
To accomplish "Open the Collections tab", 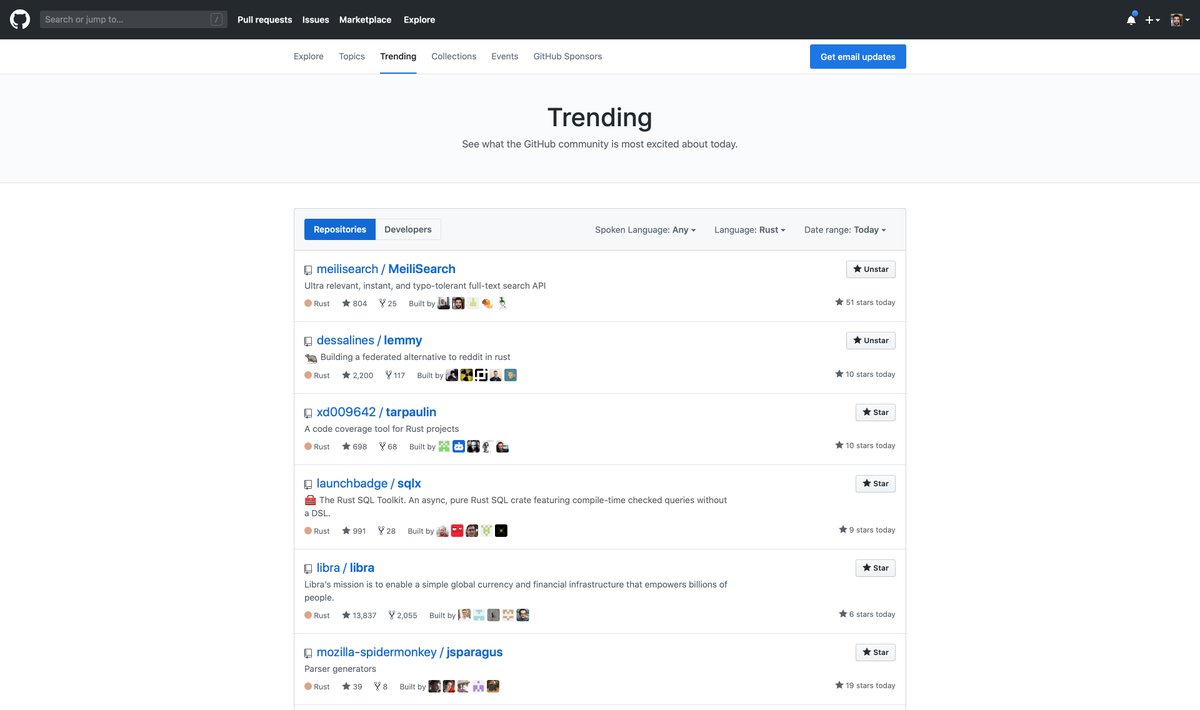I will click(x=454, y=56).
